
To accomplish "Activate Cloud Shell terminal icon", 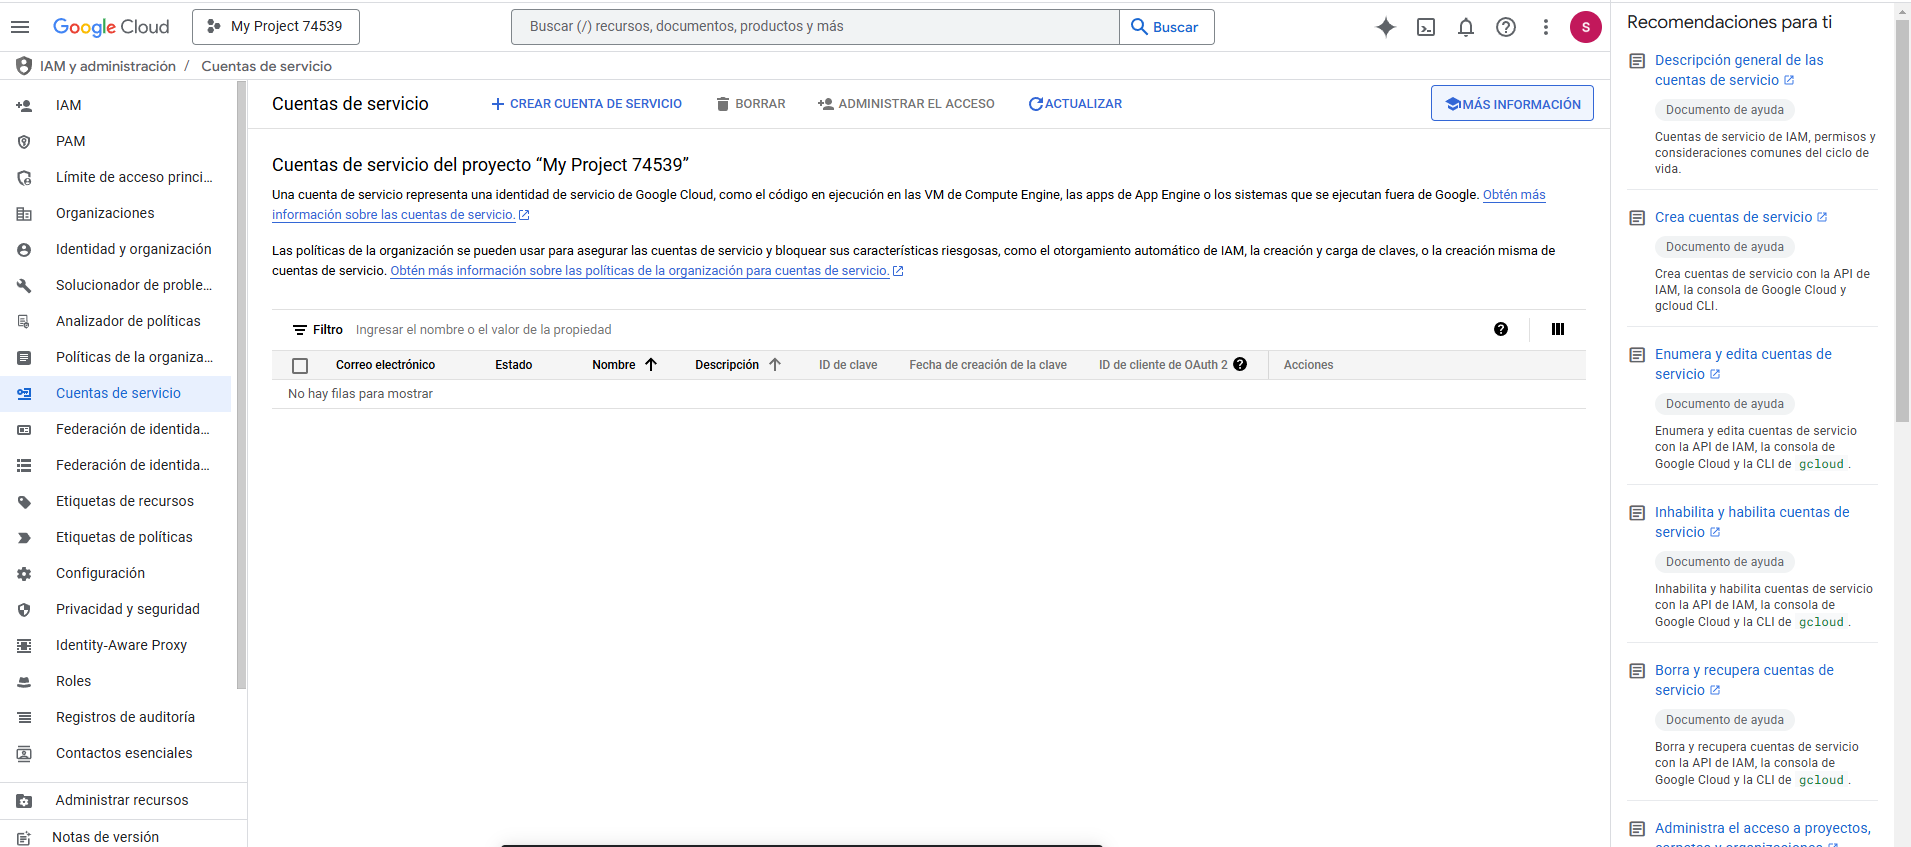I will 1426,27.
